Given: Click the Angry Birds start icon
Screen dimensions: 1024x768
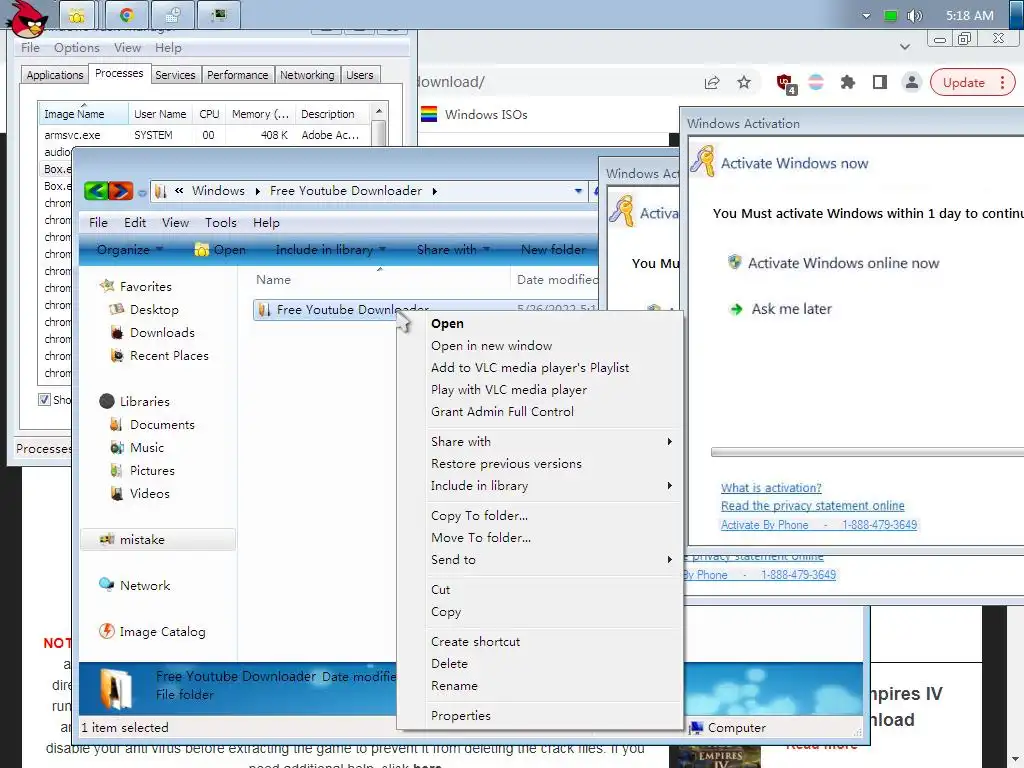Looking at the screenshot, I should (27, 18).
